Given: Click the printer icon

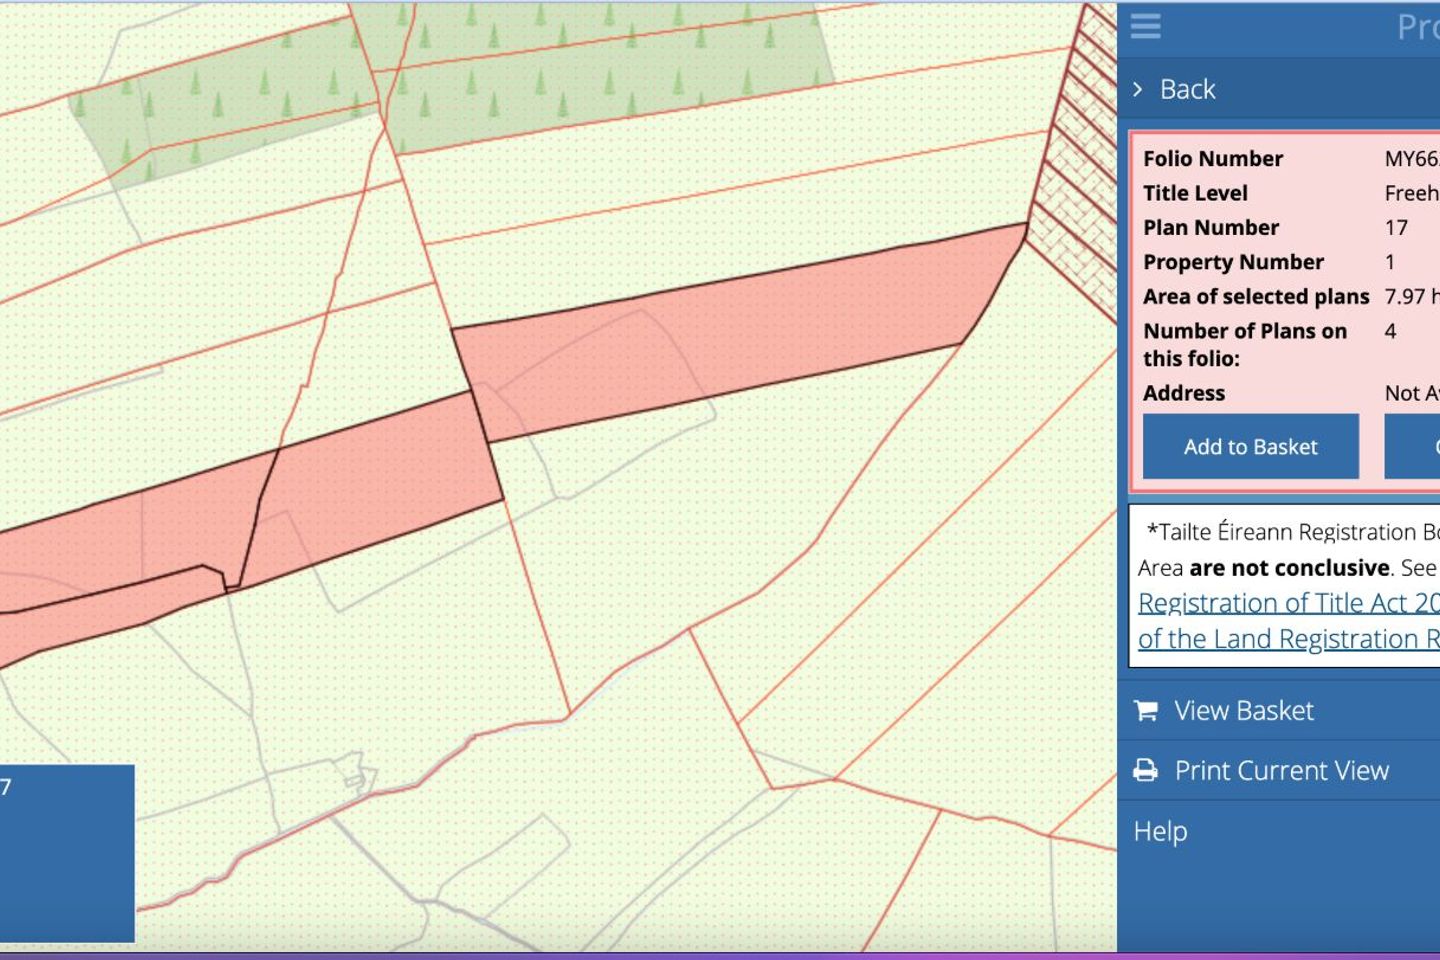Looking at the screenshot, I should [1146, 770].
